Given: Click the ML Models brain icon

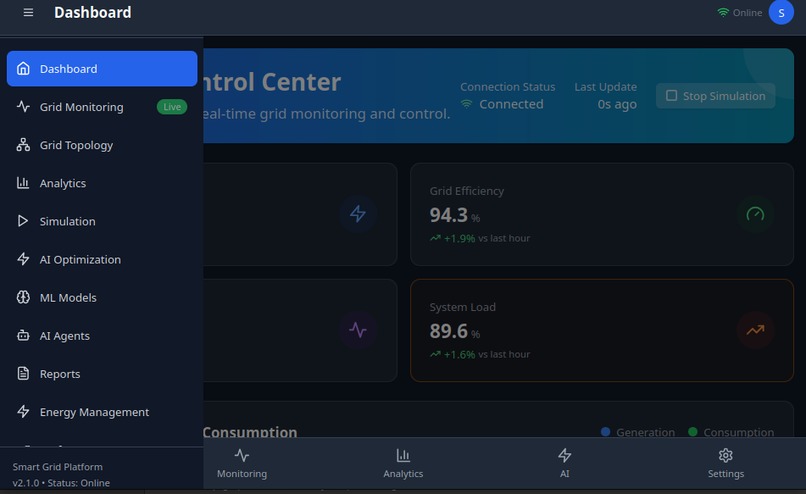Looking at the screenshot, I should point(23,297).
